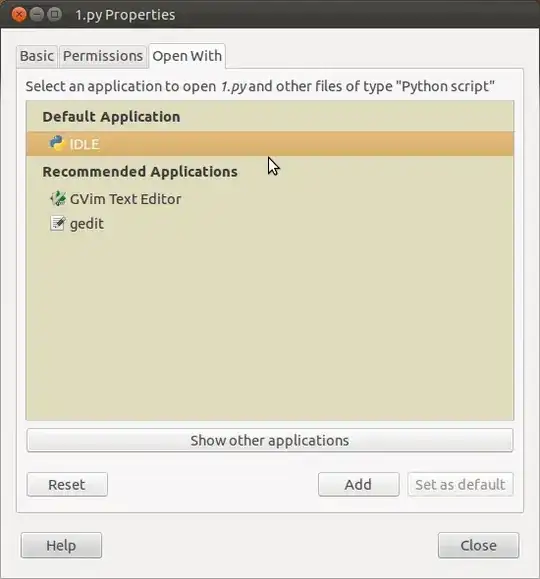Maximize the 1.py Properties window
This screenshot has width=540, height=579.
(55, 15)
